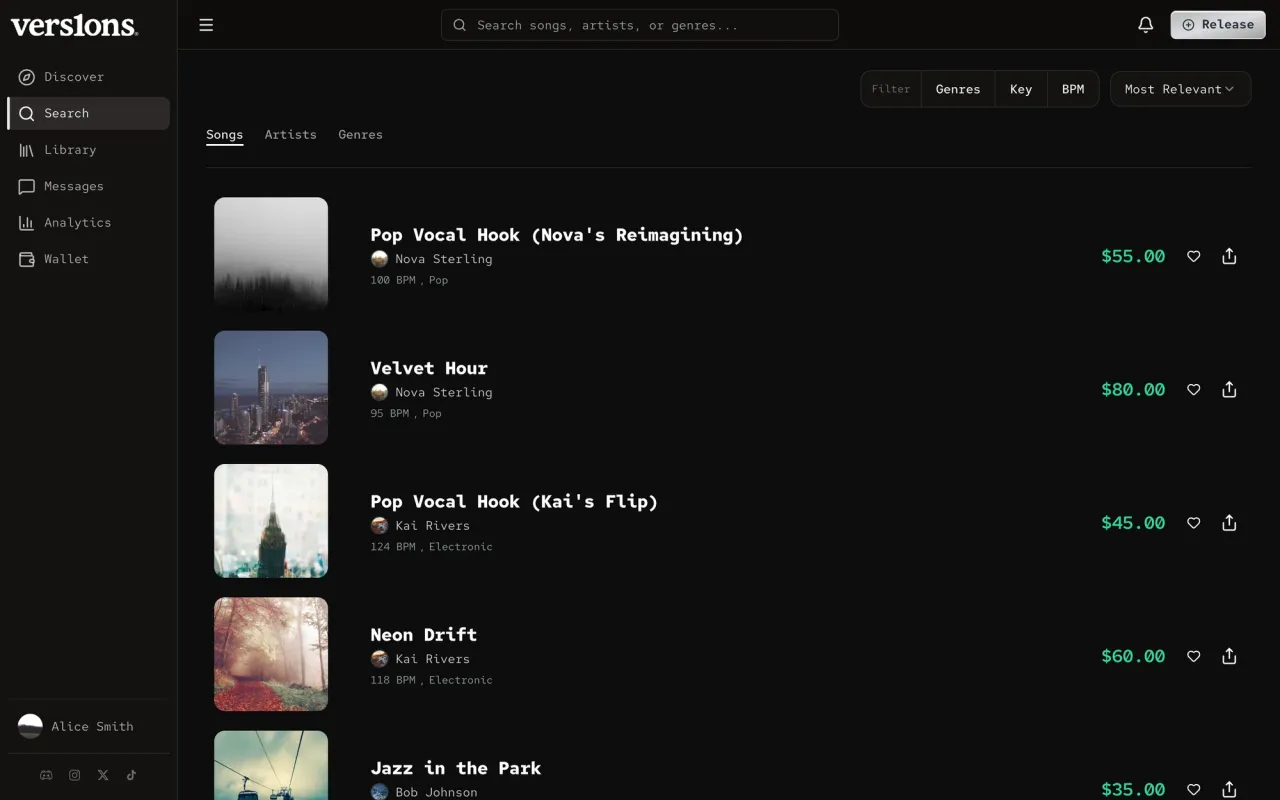The width and height of the screenshot is (1280, 800).
Task: Open the X social icon
Action: tap(103, 775)
